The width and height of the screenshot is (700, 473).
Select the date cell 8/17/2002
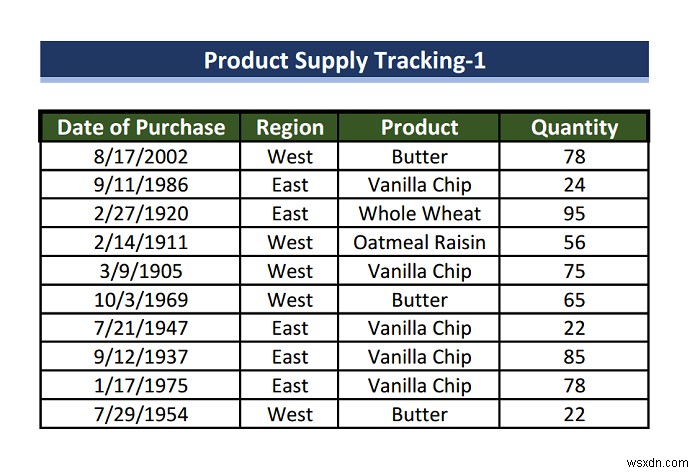(140, 157)
